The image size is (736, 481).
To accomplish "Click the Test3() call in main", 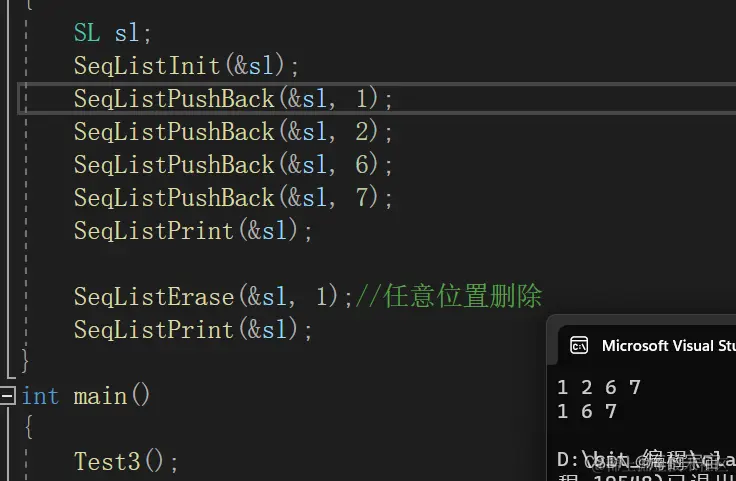I will [x=126, y=462].
